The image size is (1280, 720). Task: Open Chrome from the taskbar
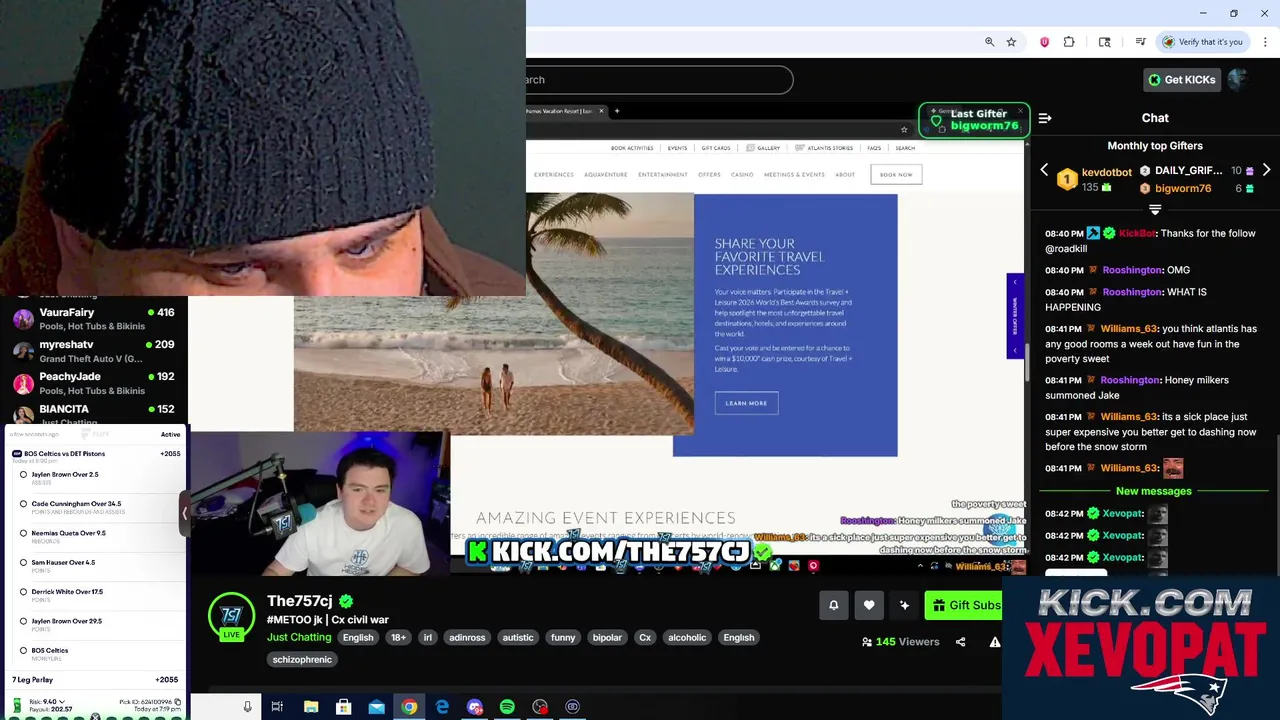tap(409, 707)
